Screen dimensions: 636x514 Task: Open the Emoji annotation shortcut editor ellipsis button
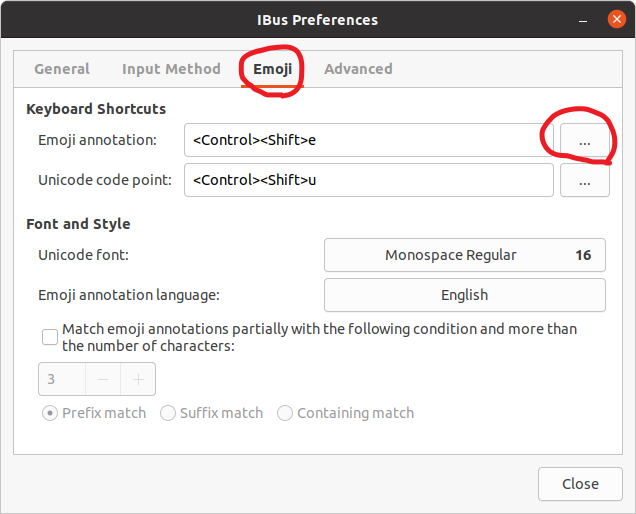(x=585, y=141)
